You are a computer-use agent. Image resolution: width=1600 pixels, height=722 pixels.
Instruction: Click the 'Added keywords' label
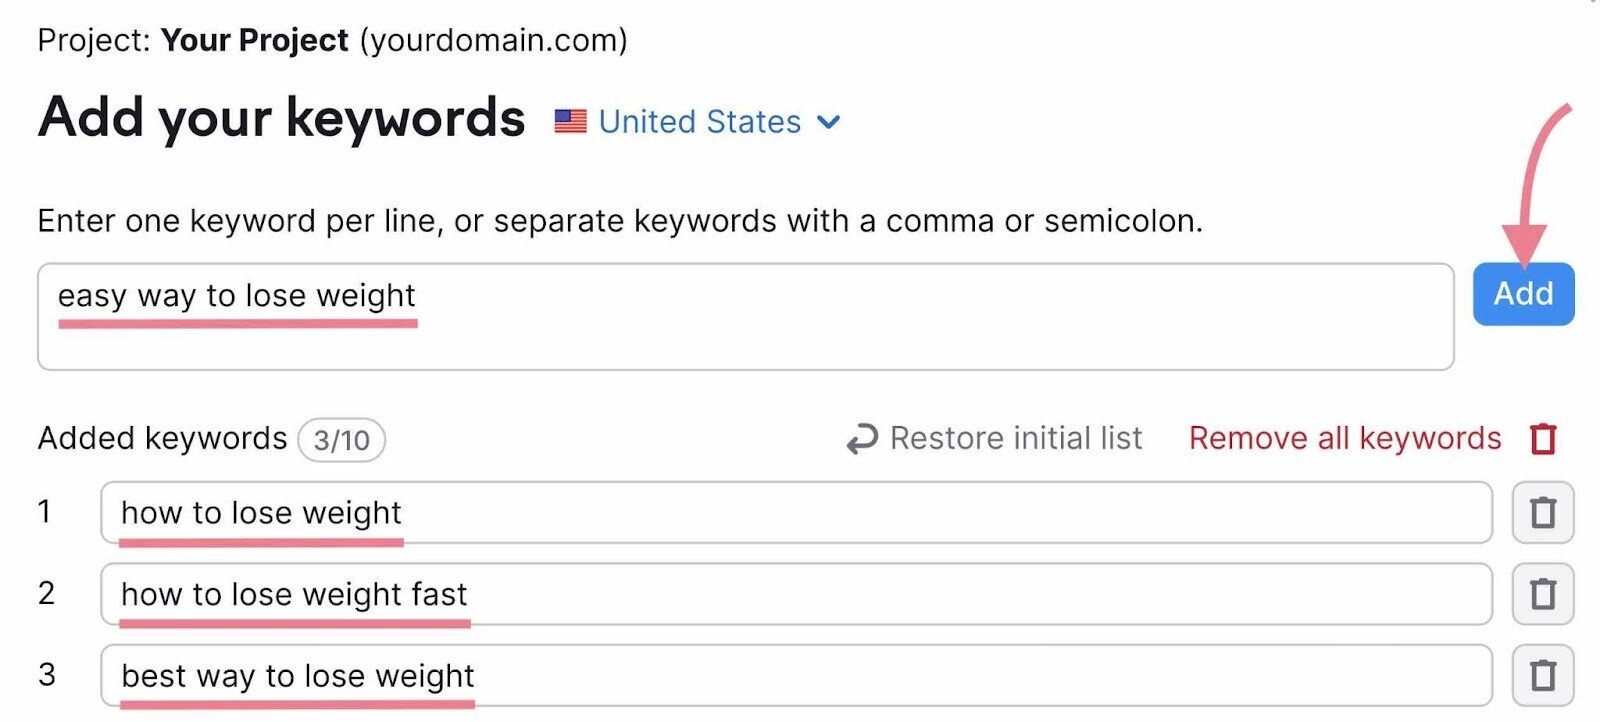162,438
